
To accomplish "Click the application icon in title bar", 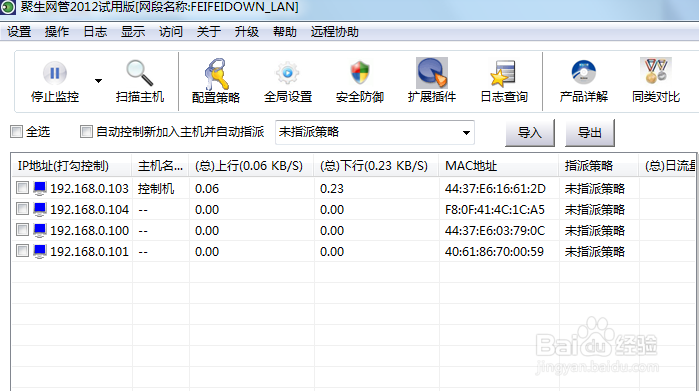I will click(x=8, y=7).
